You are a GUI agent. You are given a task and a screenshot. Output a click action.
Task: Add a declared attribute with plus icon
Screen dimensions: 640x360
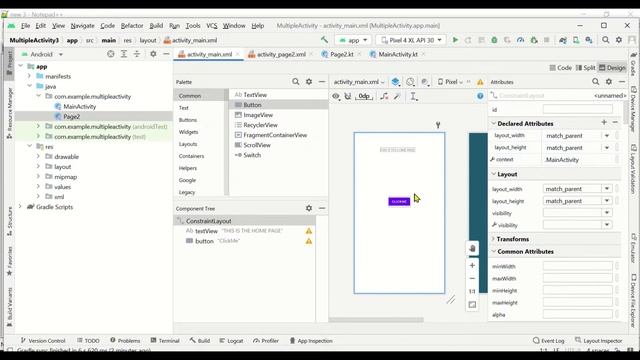(604, 122)
